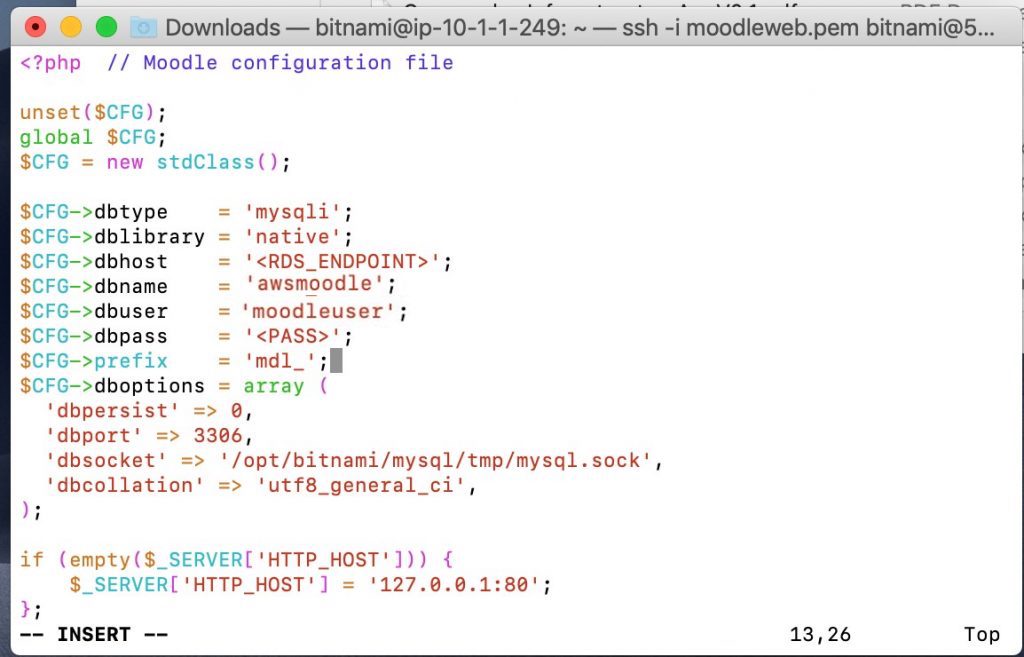Click the 'dbcollation' option key

124,485
